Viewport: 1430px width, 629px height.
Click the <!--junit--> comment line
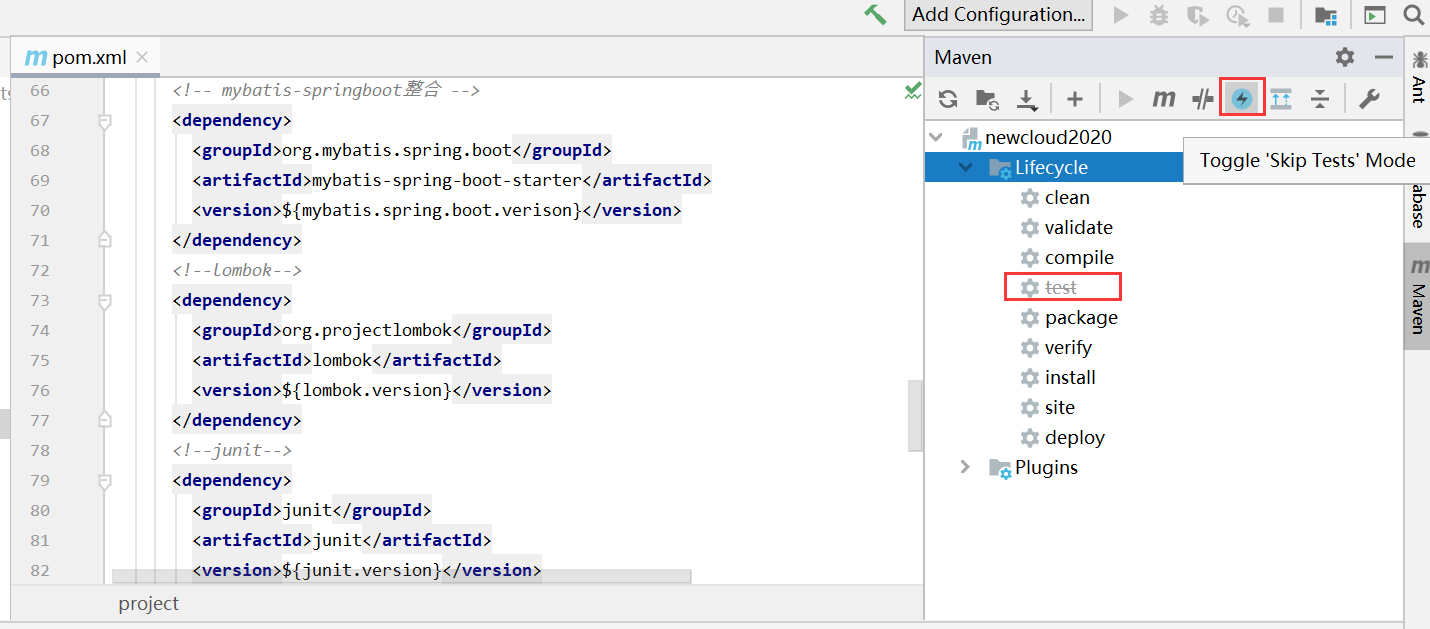[x=232, y=450]
